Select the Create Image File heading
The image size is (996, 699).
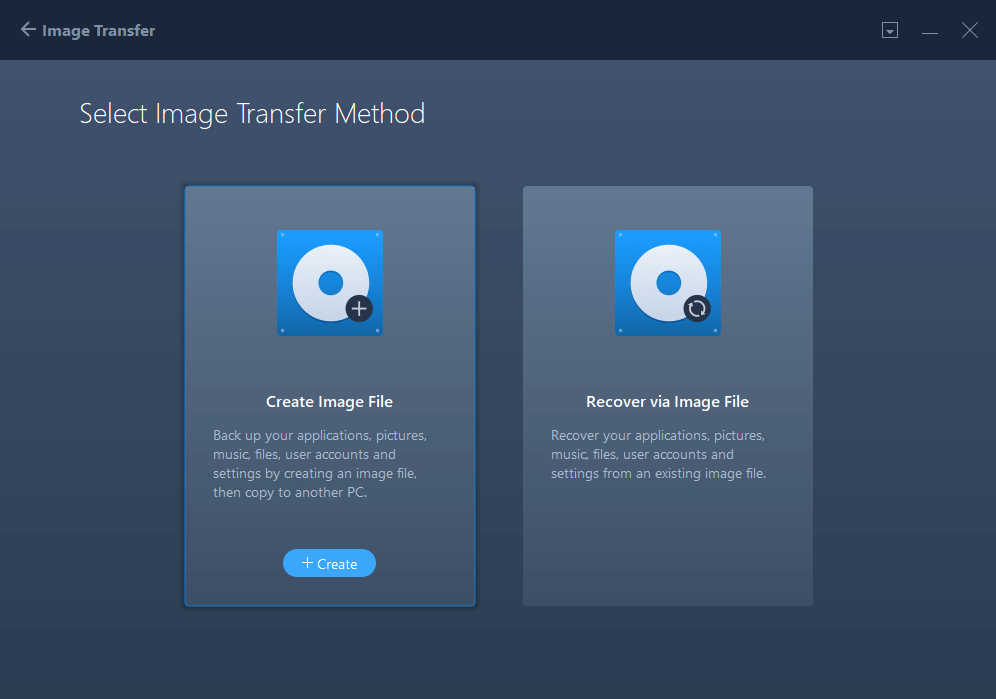click(x=329, y=402)
